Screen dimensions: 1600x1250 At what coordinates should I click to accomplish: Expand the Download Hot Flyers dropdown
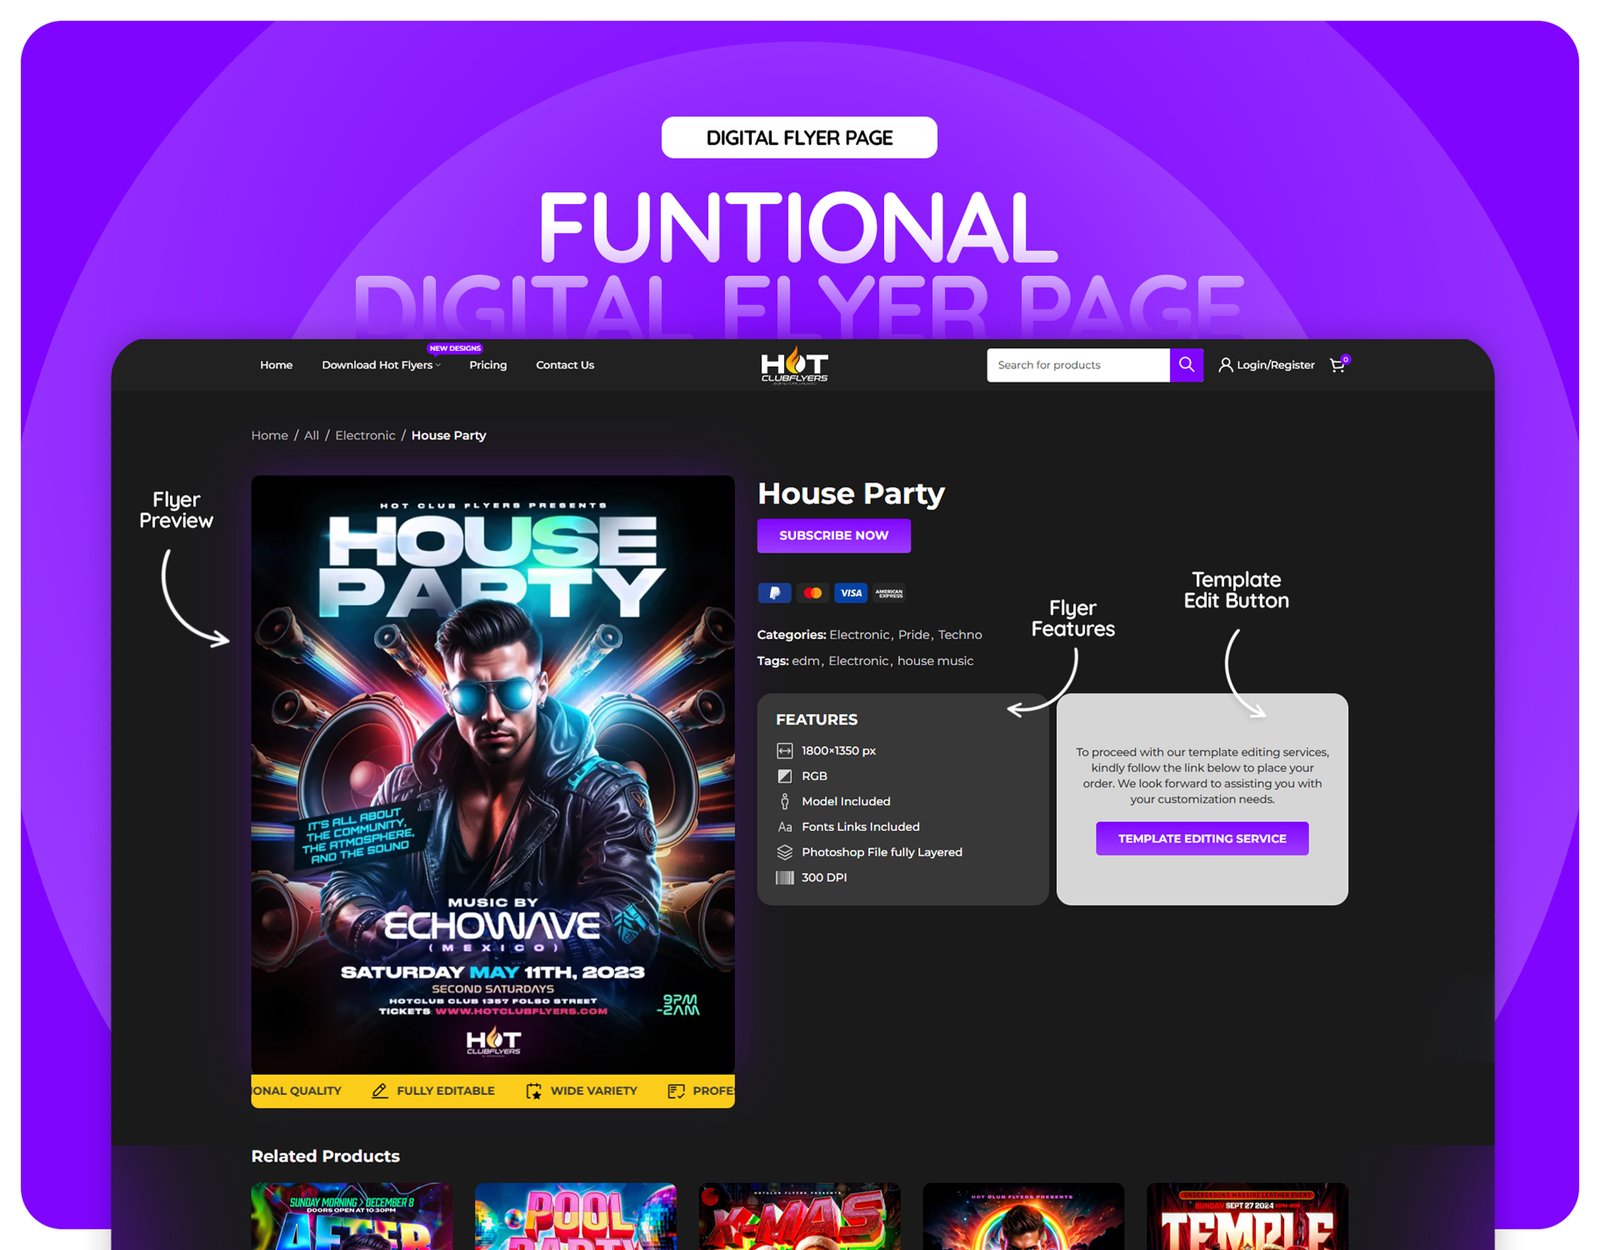click(380, 365)
